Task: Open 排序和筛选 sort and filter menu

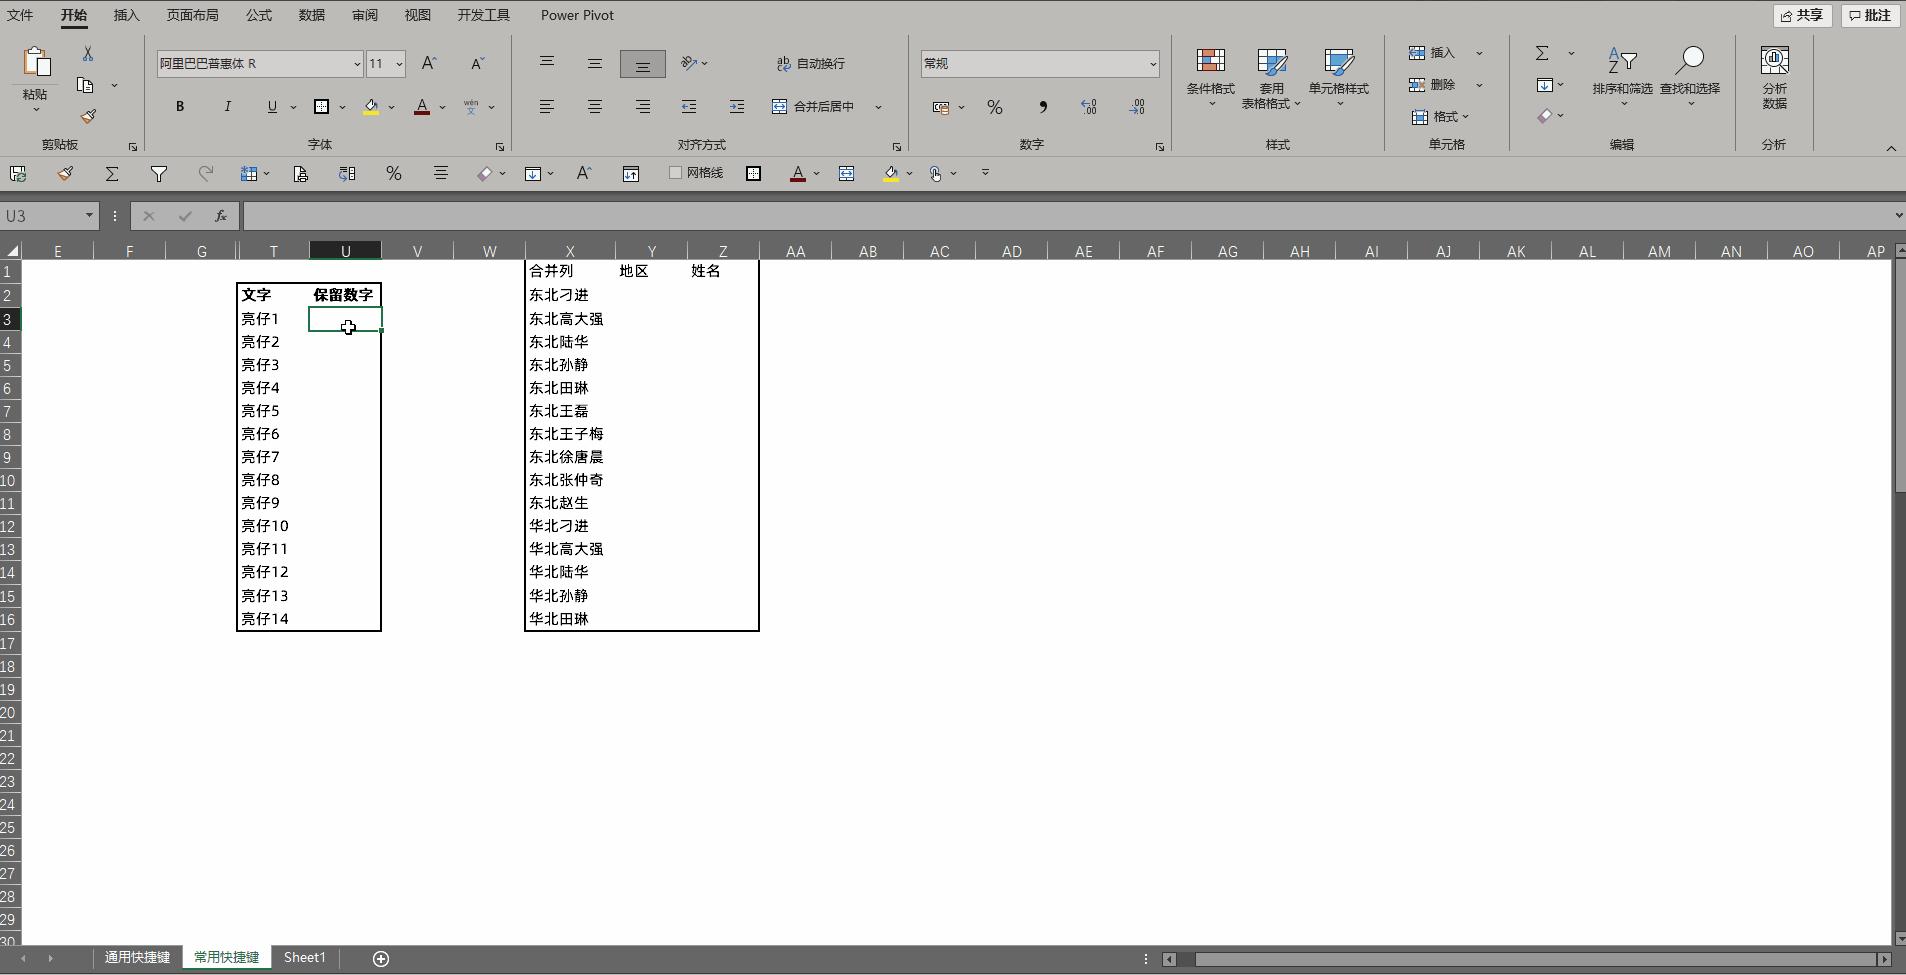Action: point(1622,77)
